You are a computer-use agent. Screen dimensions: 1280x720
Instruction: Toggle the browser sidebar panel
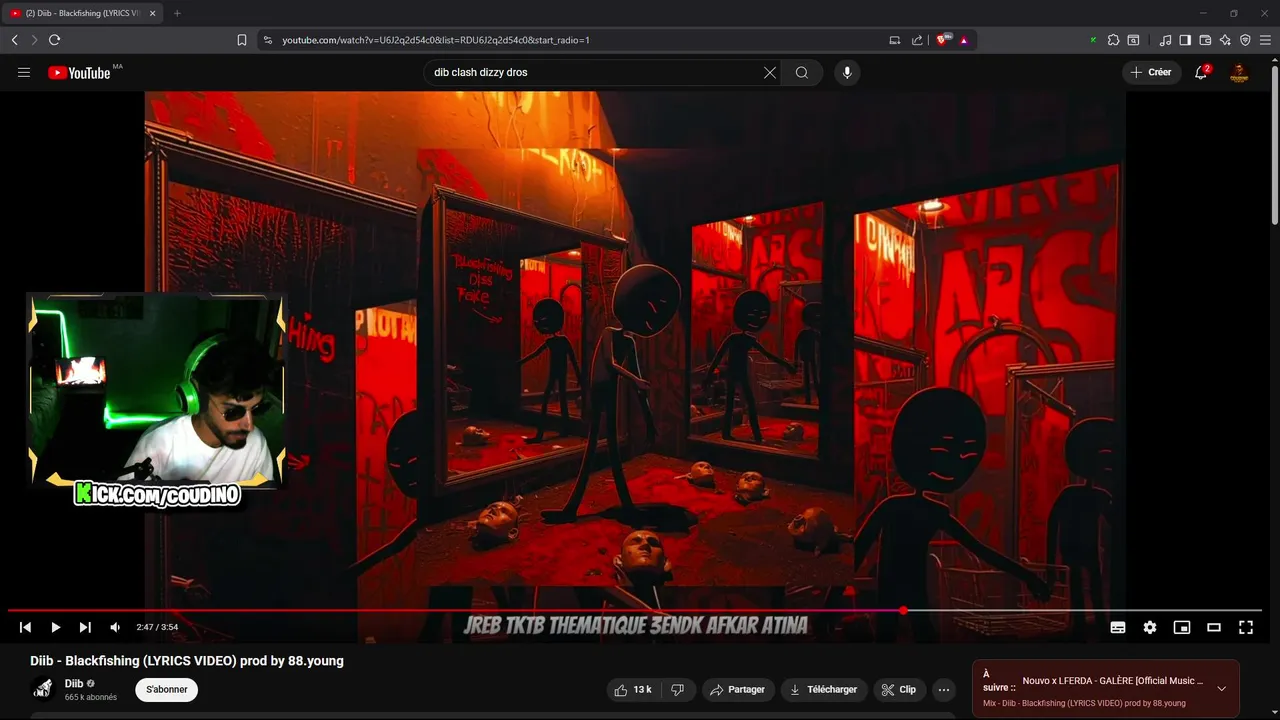1185,40
